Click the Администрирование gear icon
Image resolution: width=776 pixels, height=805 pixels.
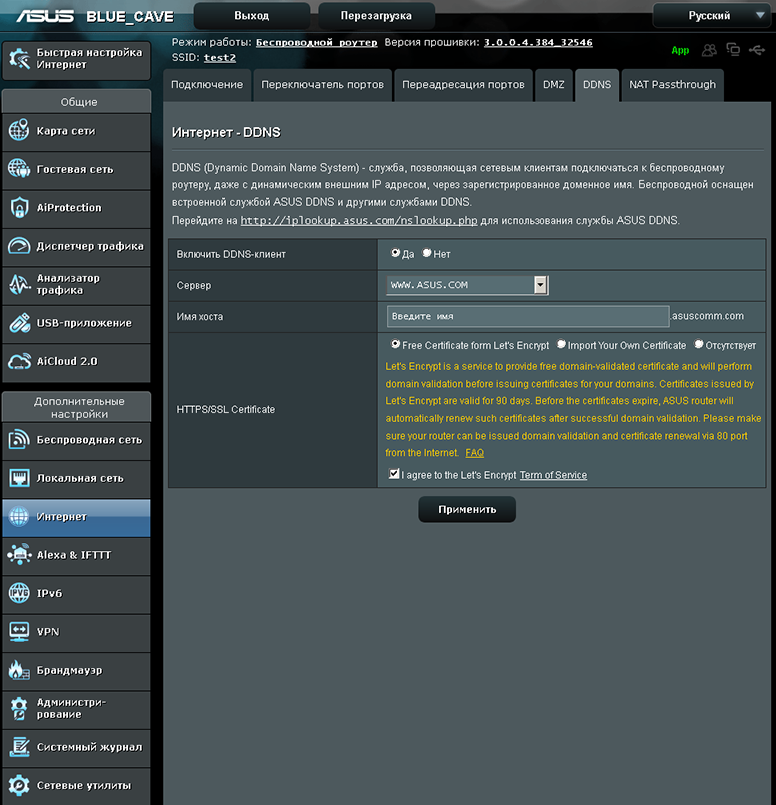pos(19,708)
